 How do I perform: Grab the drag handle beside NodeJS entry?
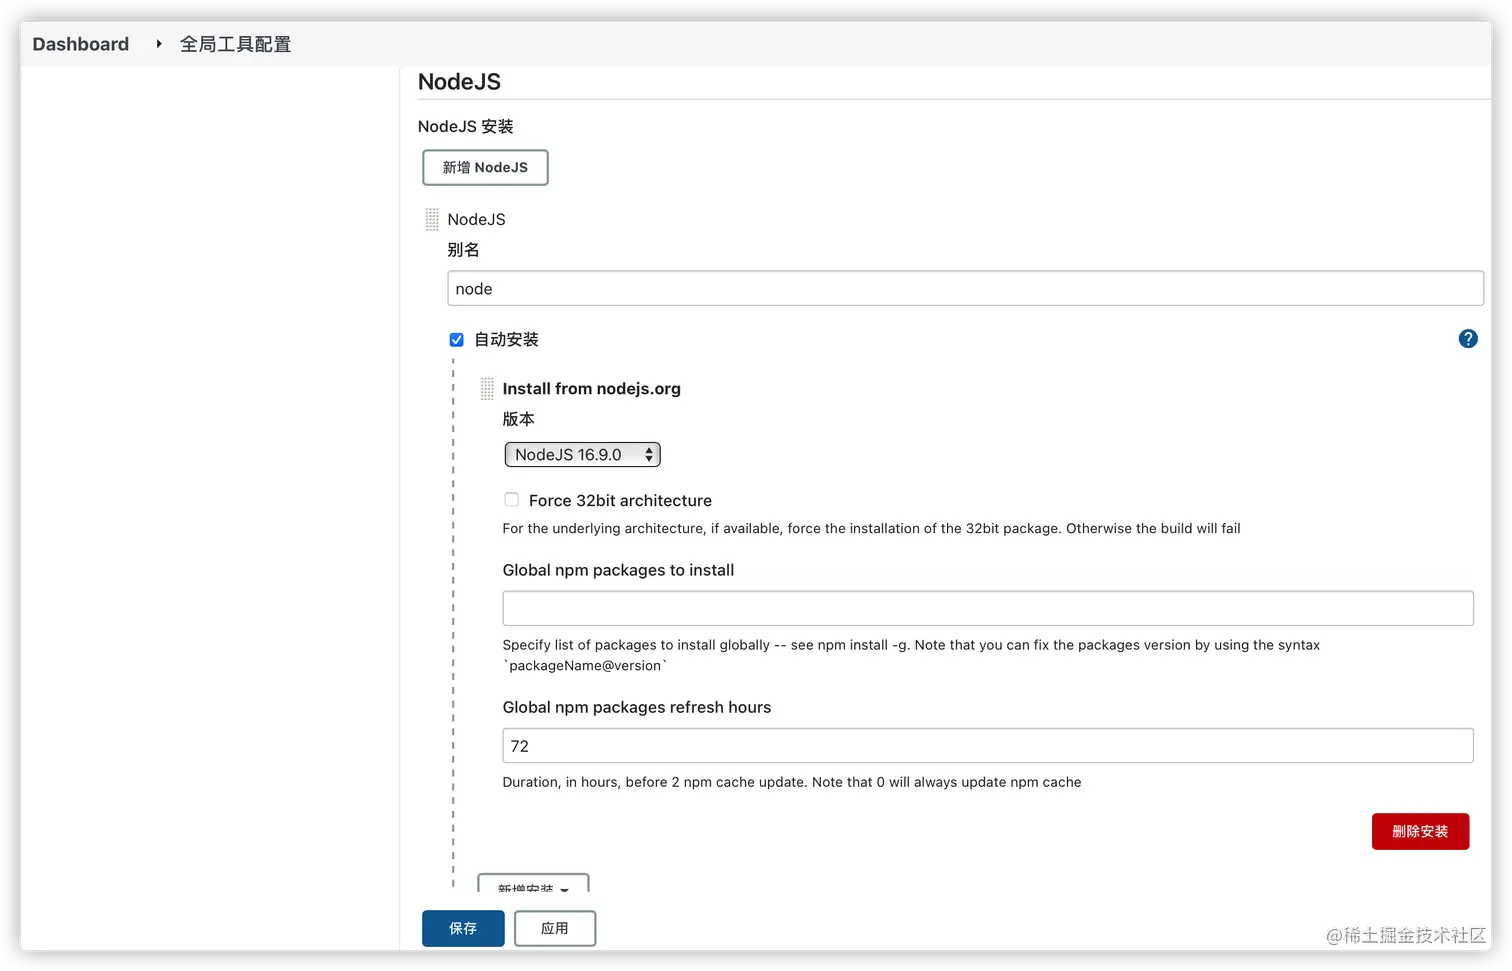[x=432, y=219]
